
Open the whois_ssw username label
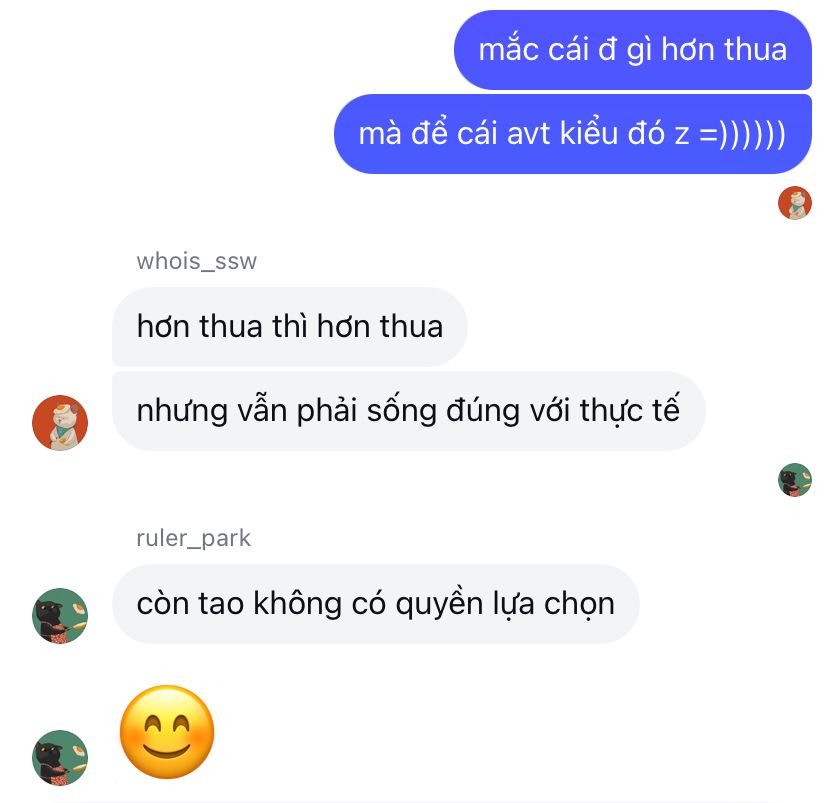coord(196,261)
